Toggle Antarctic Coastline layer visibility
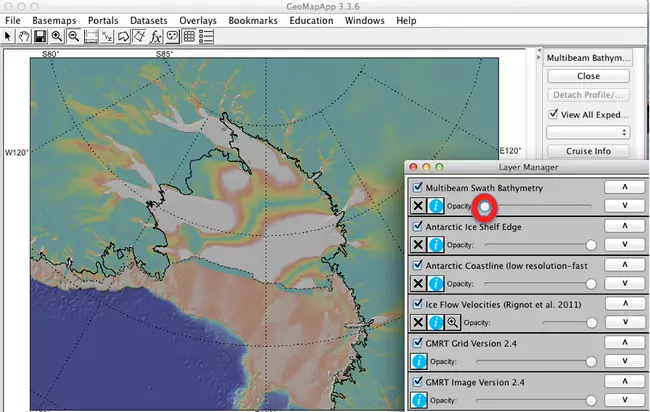 tap(418, 265)
